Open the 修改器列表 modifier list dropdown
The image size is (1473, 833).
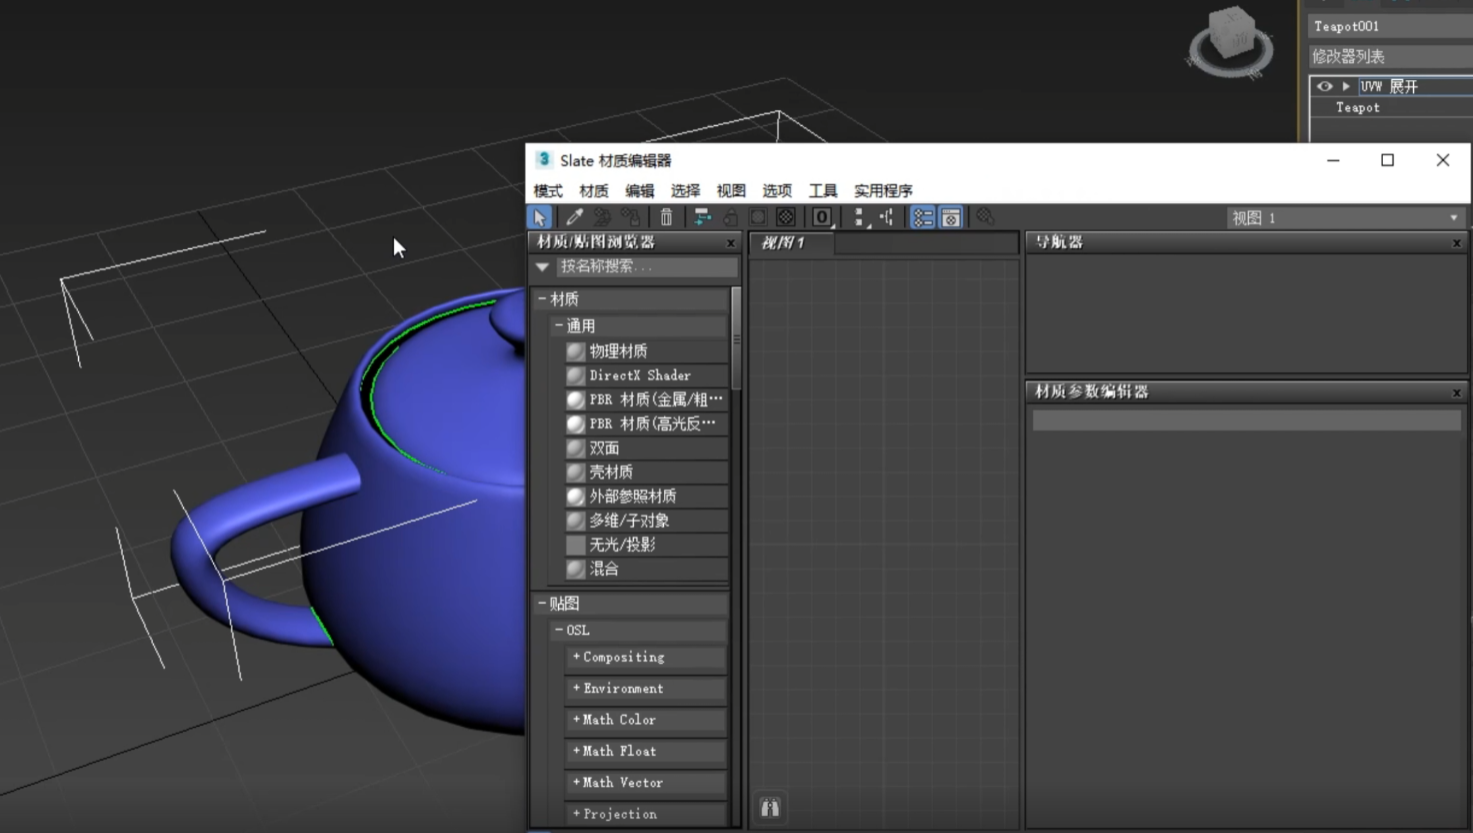coord(1390,57)
